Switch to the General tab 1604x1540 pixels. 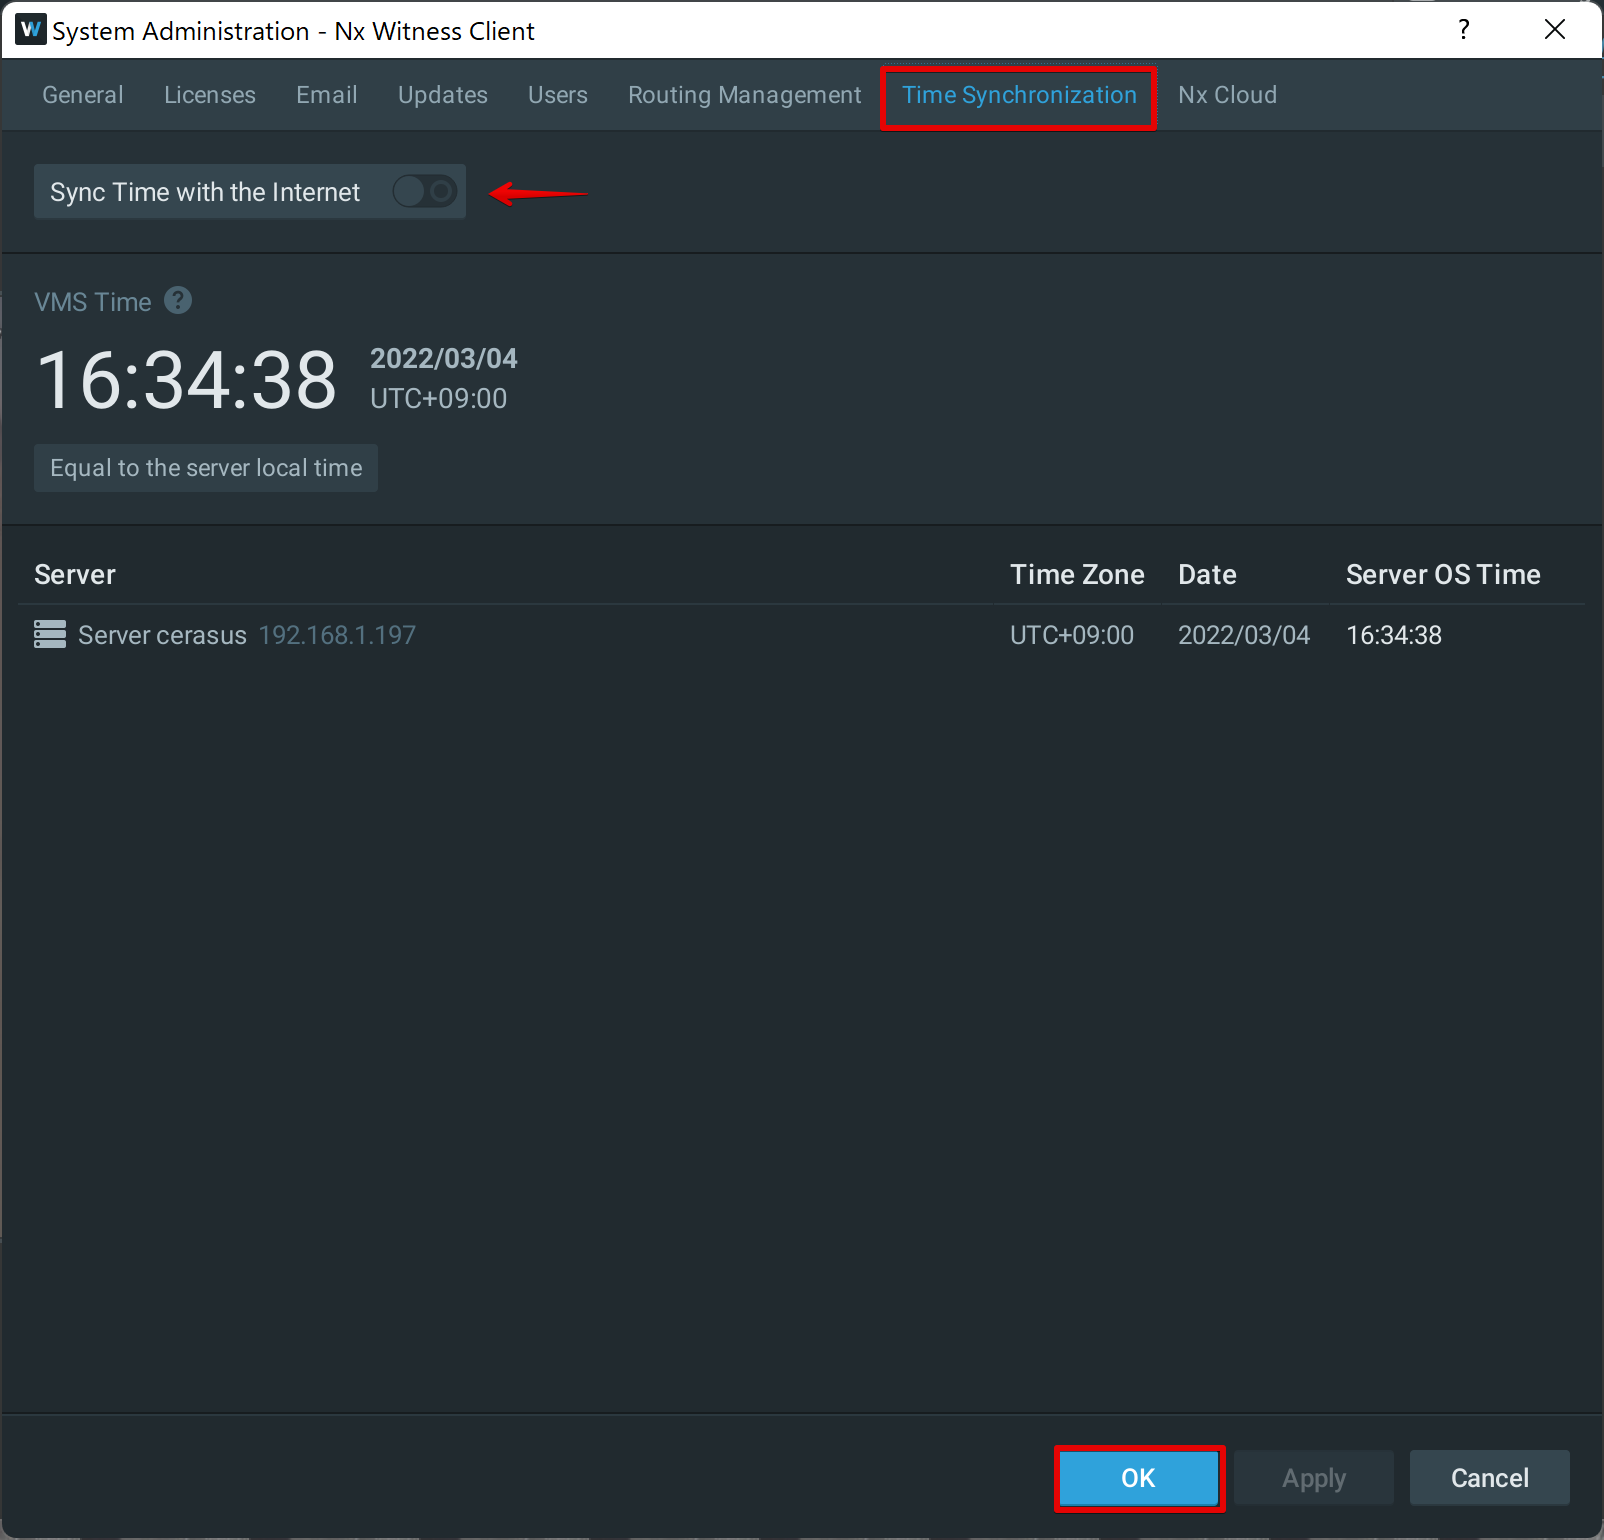coord(83,95)
